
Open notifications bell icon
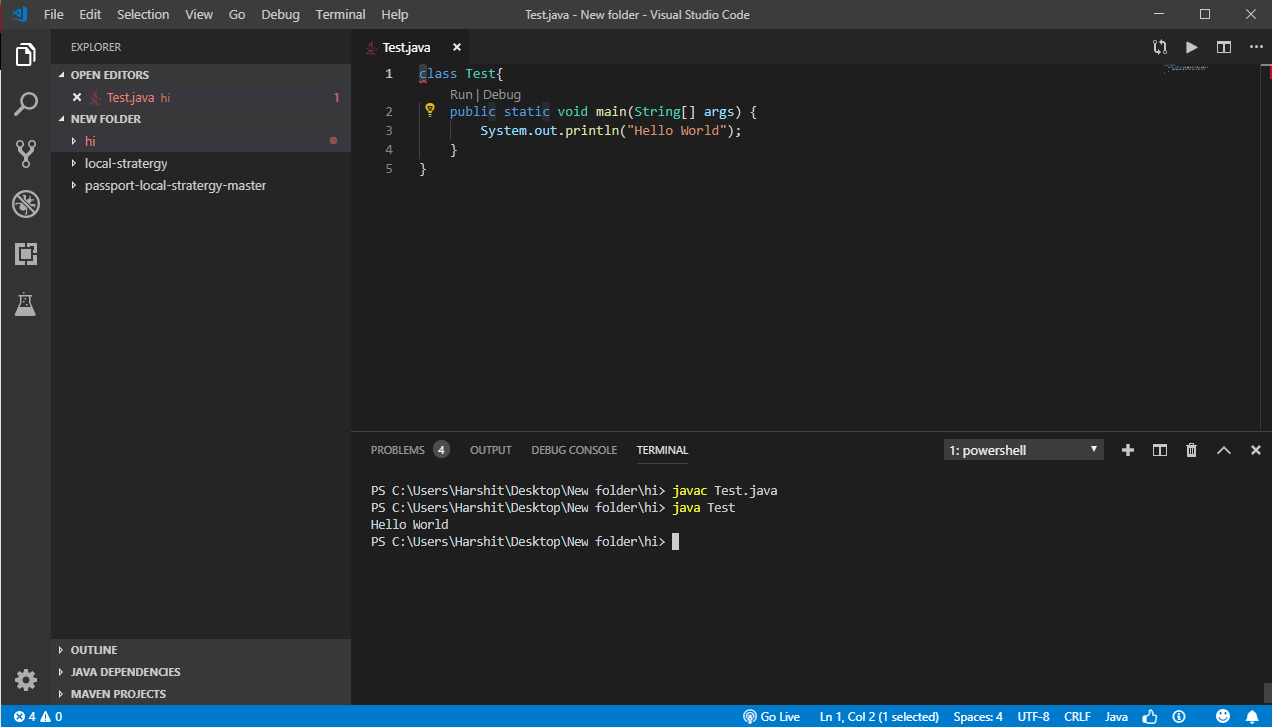1251,716
